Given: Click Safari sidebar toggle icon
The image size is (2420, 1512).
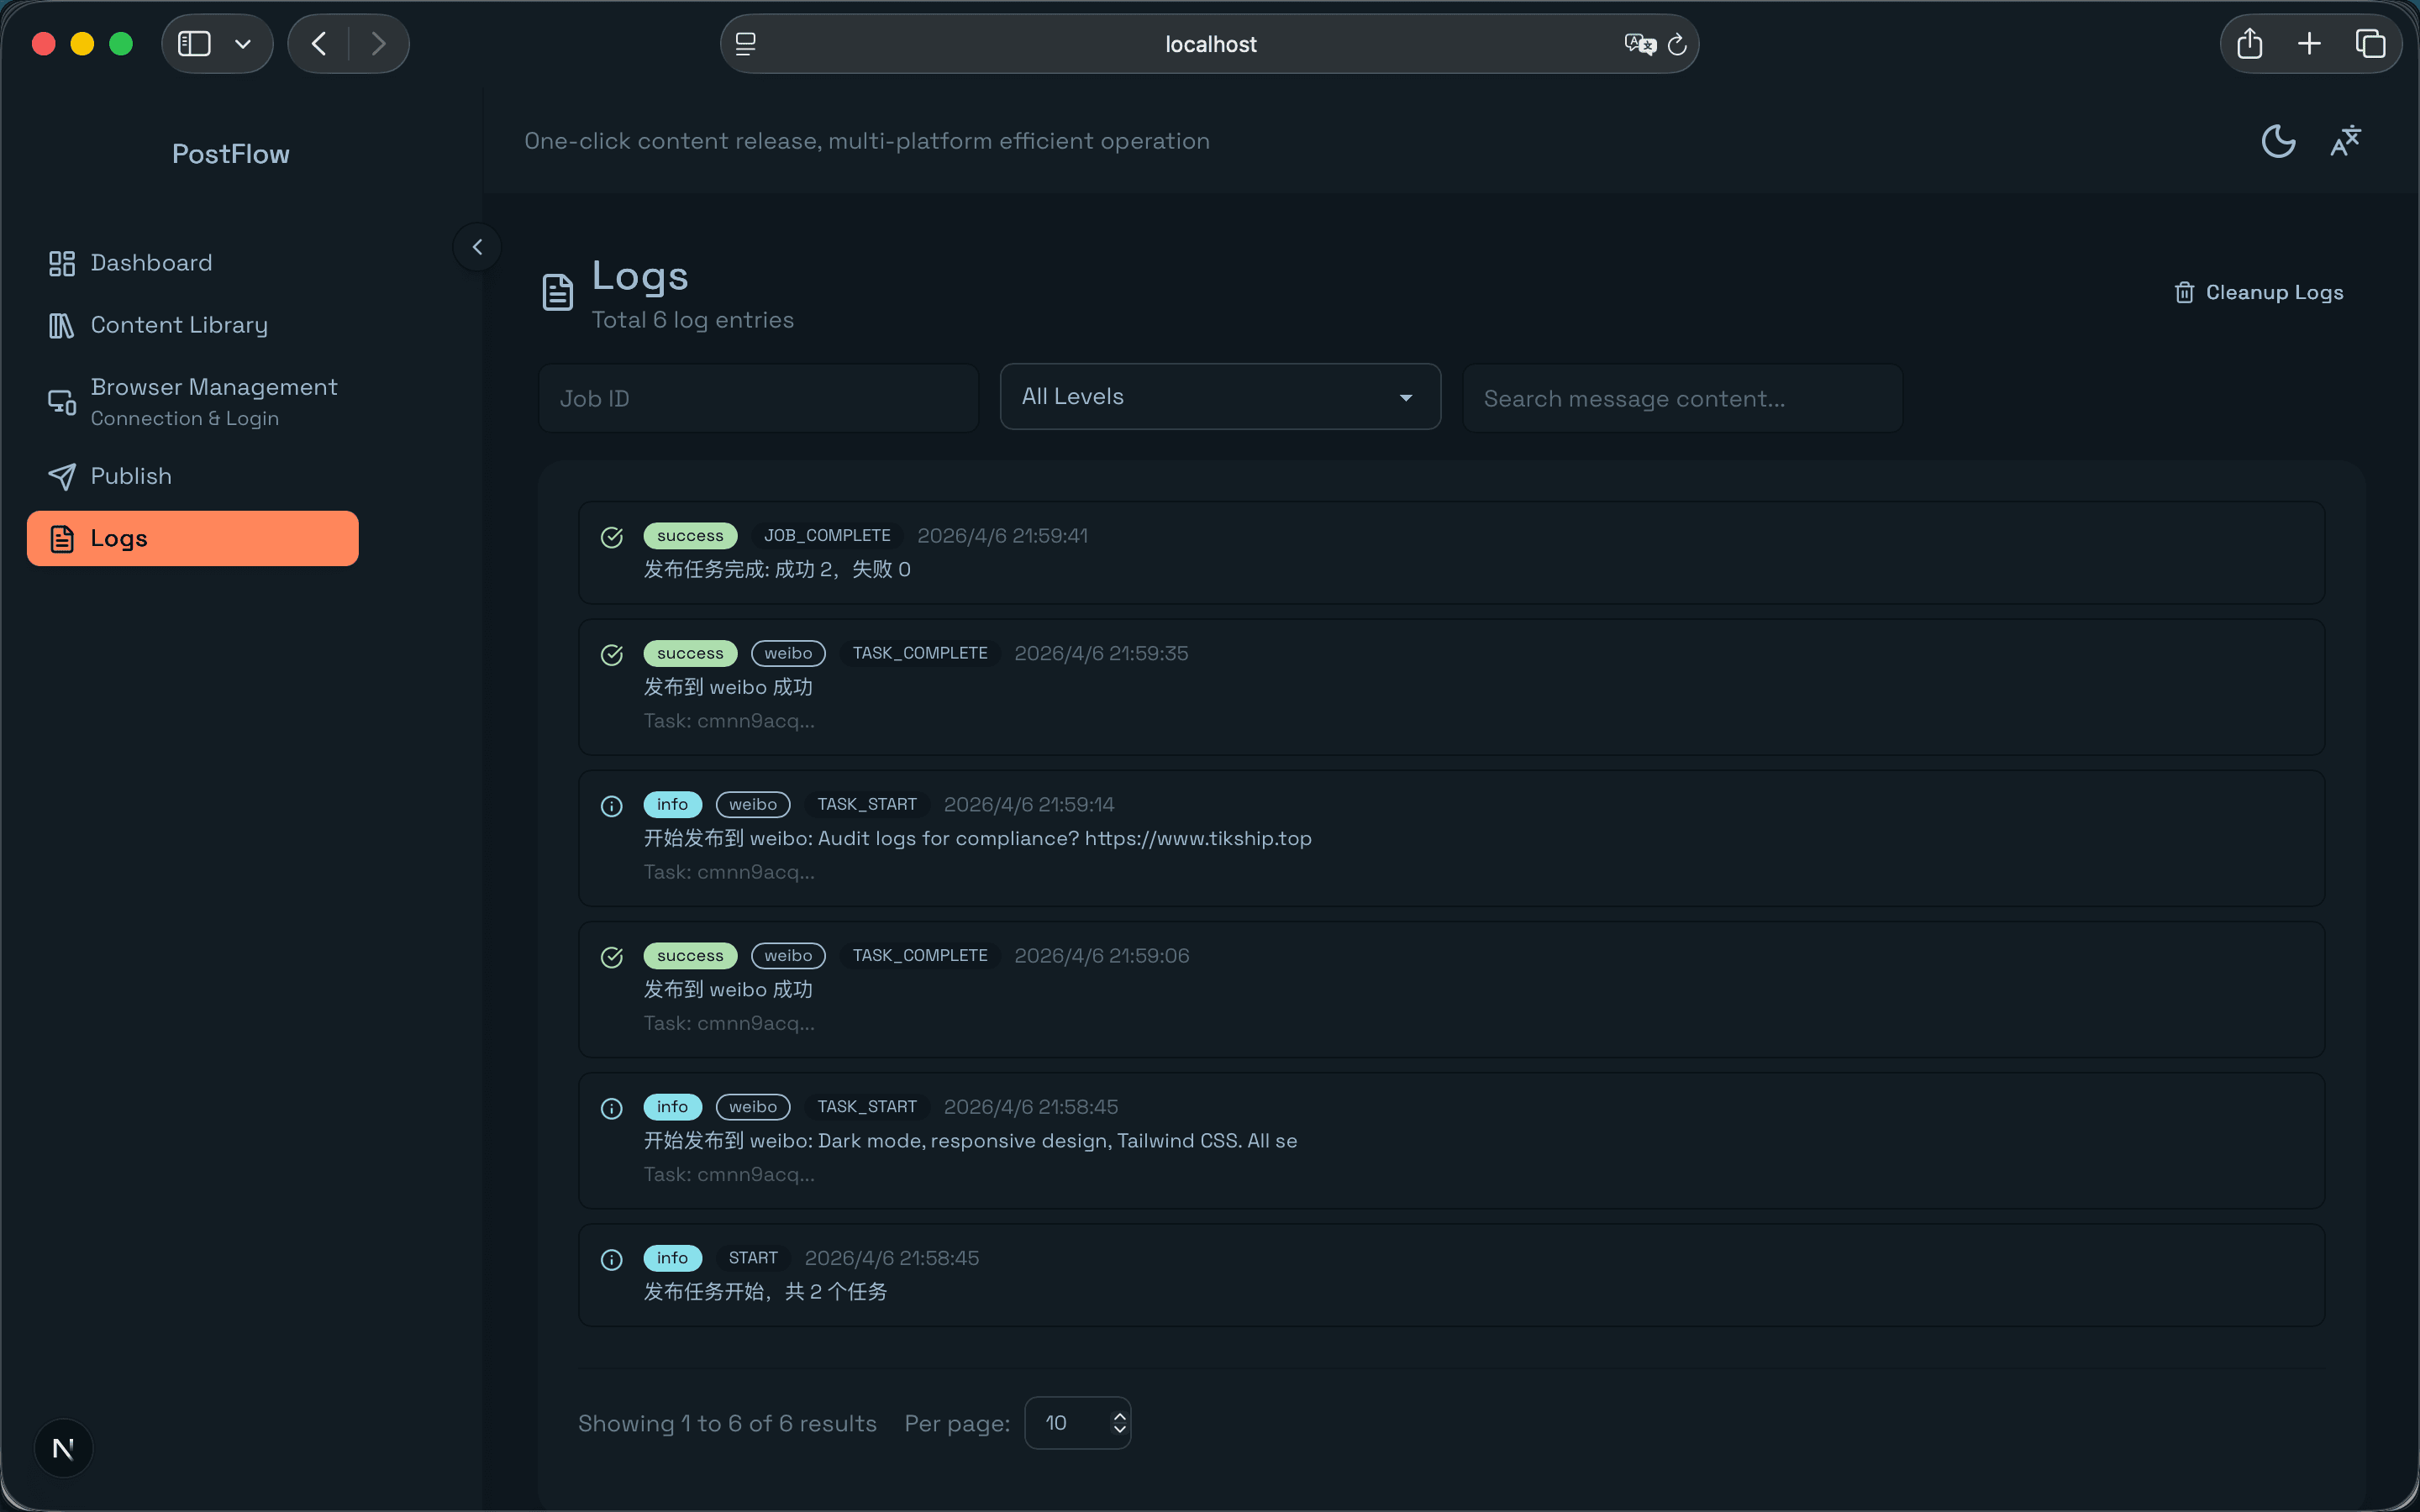Looking at the screenshot, I should pyautogui.click(x=194, y=44).
